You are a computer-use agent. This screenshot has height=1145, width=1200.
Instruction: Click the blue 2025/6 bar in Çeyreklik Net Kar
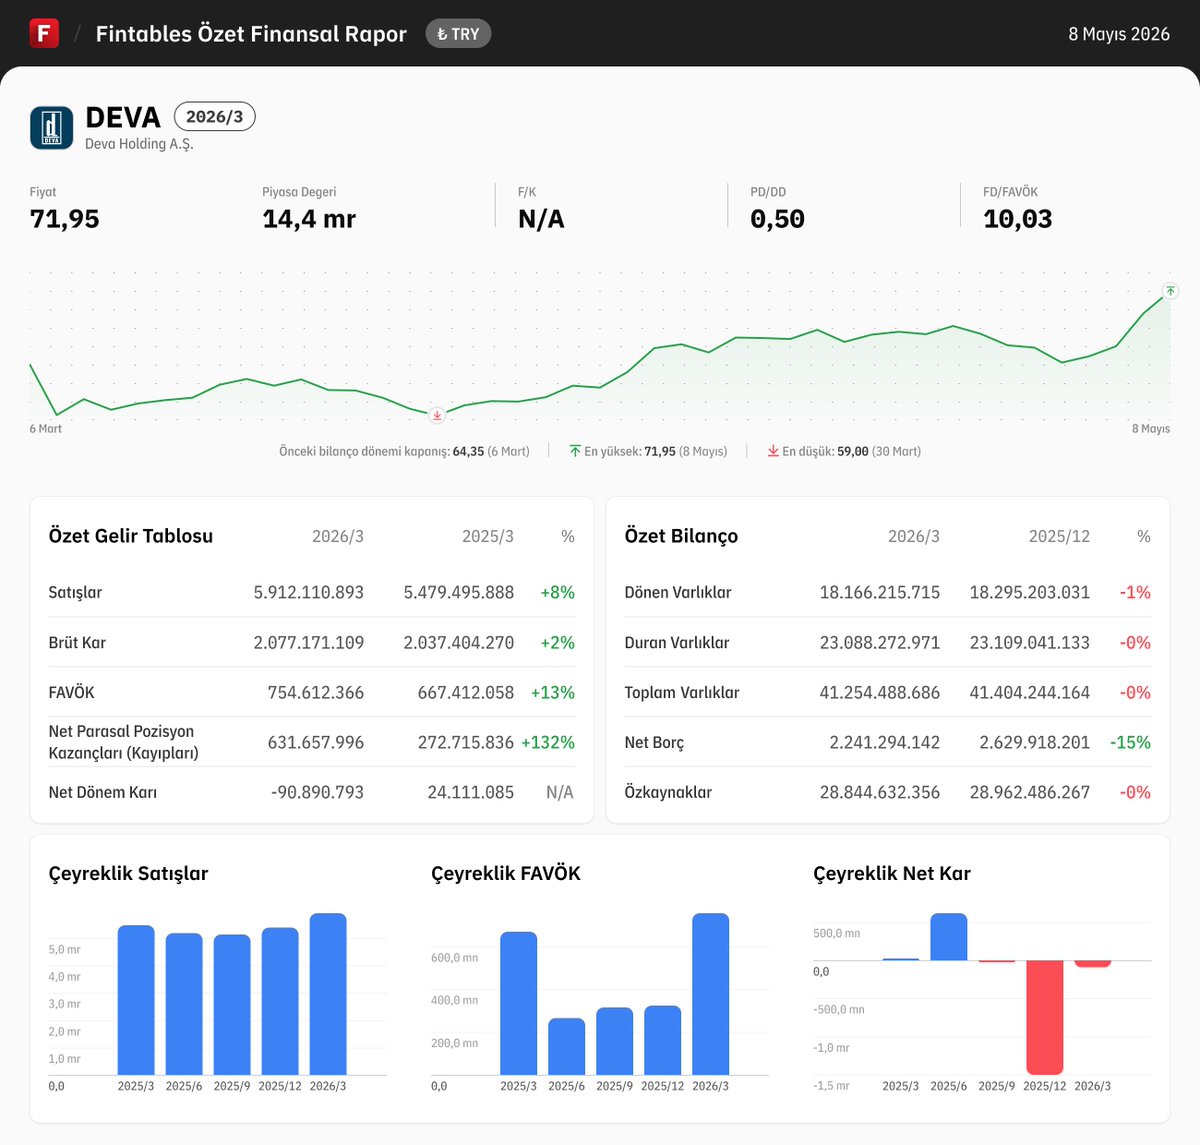click(949, 937)
